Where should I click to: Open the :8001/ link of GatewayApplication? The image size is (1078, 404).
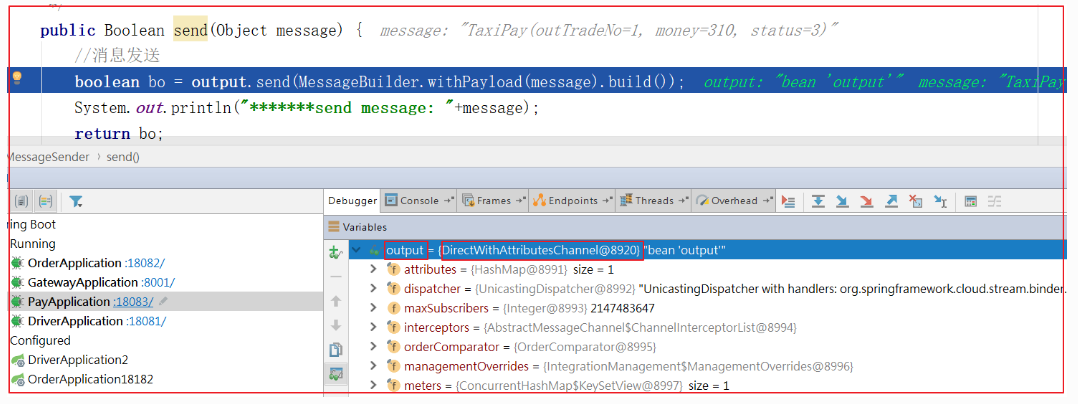click(x=157, y=282)
